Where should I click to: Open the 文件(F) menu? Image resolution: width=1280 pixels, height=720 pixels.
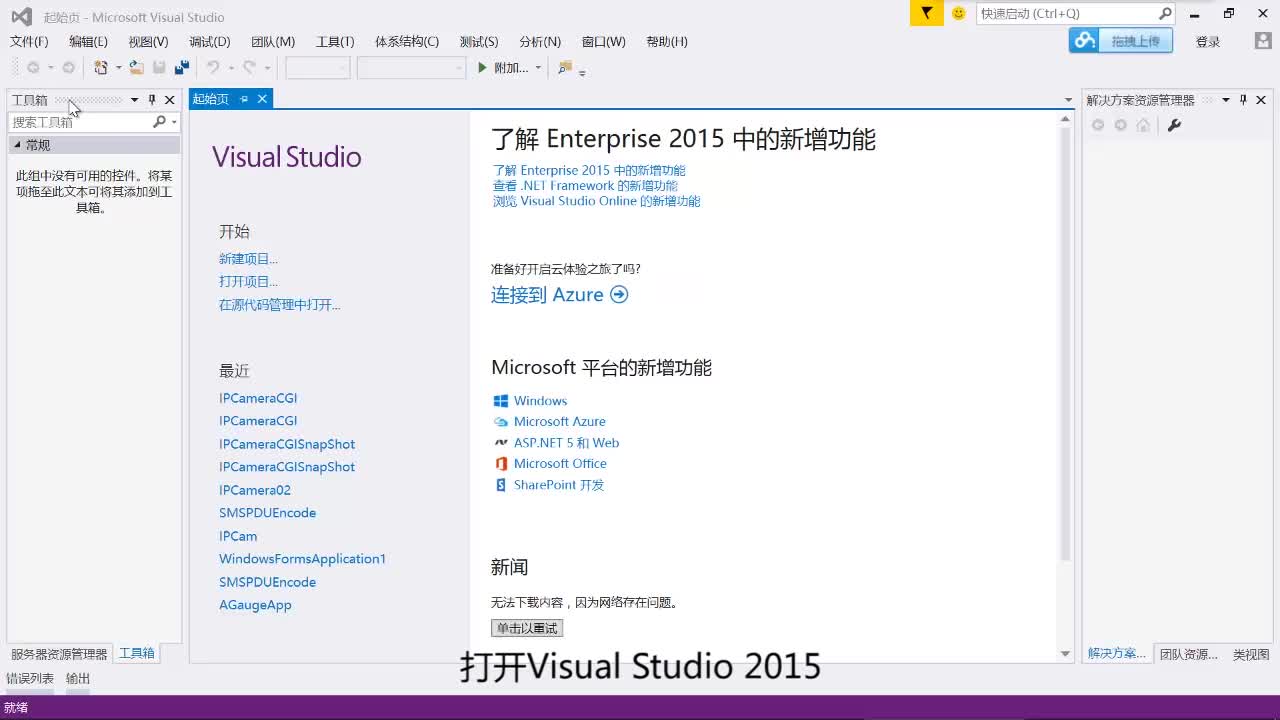tap(29, 42)
